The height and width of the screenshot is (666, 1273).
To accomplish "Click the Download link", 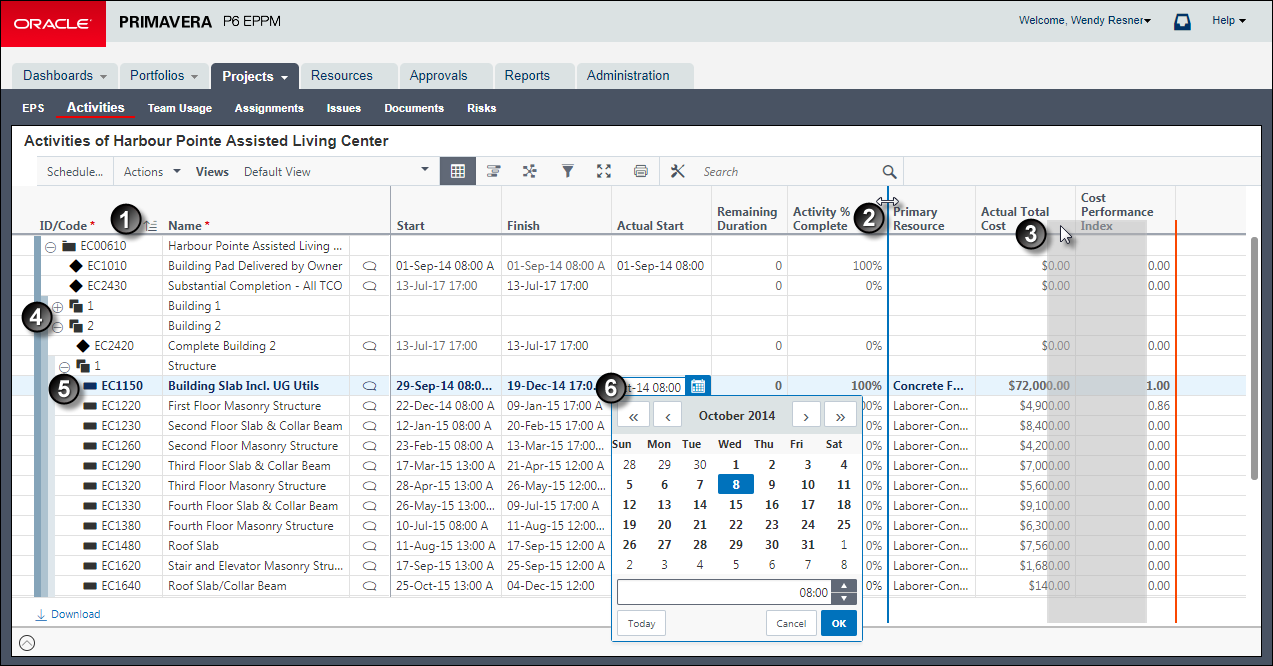I will 68,614.
